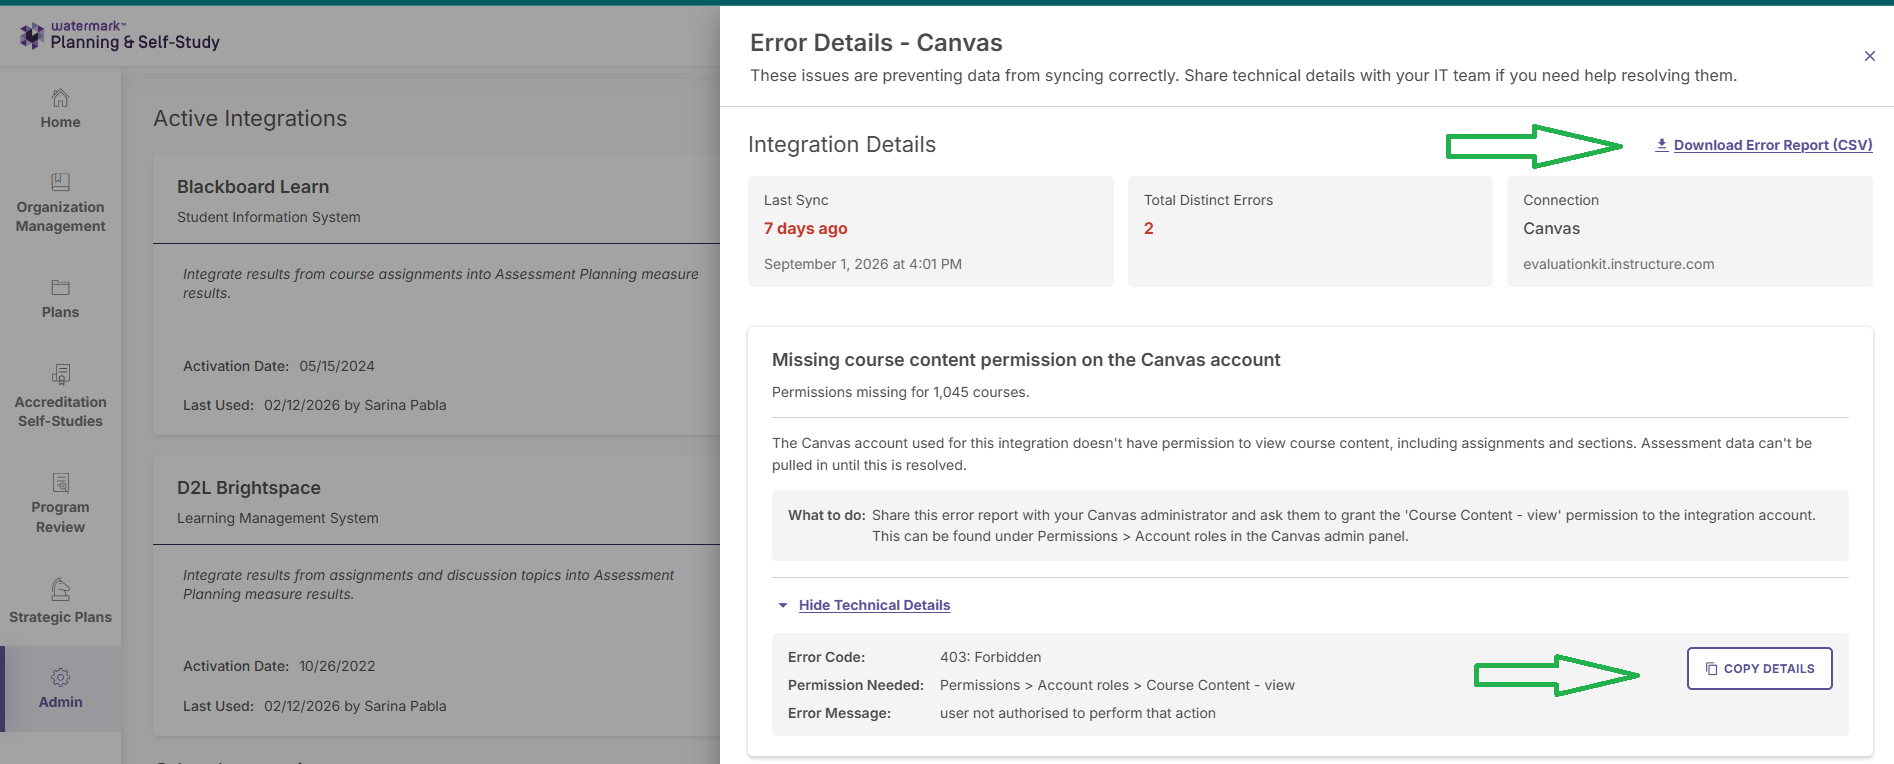Download Error Report (CSV) link
The image size is (1894, 764).
pos(1773,145)
